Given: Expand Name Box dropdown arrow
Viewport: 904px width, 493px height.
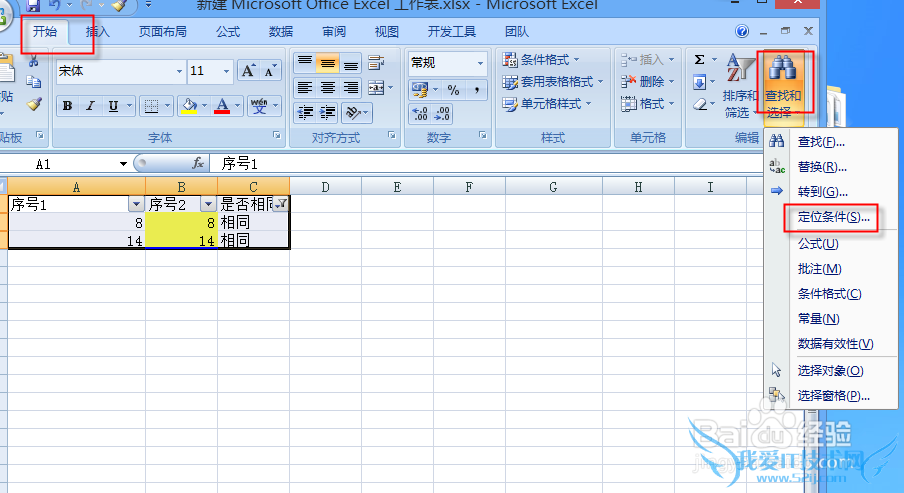Looking at the screenshot, I should click(123, 164).
